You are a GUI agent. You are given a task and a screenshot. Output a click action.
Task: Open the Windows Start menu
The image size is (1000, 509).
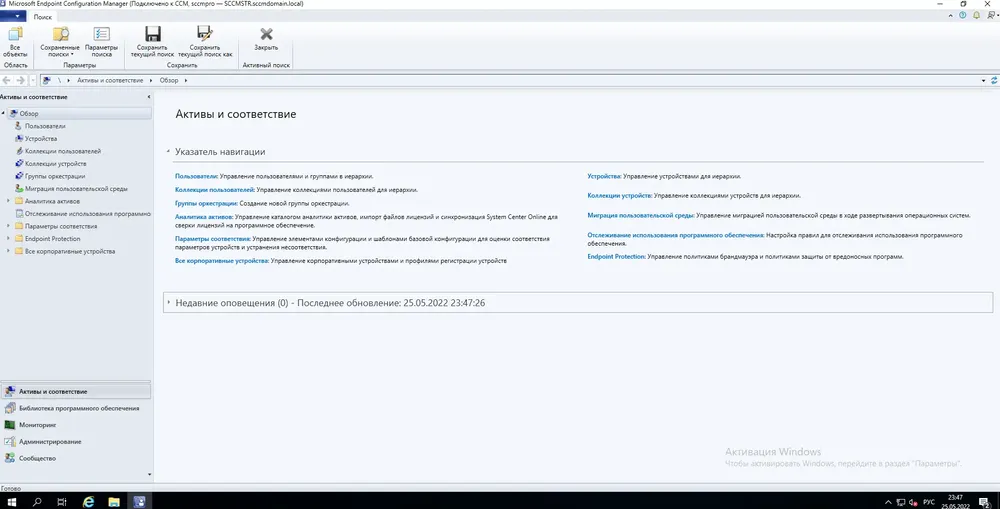coord(12,502)
